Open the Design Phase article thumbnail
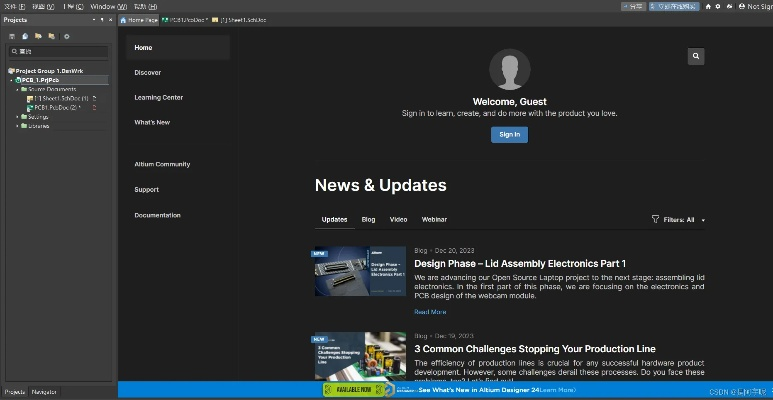 (x=360, y=270)
